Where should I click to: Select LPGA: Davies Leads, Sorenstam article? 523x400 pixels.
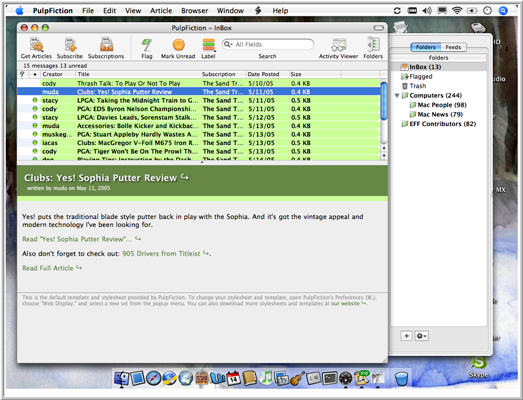click(199, 117)
